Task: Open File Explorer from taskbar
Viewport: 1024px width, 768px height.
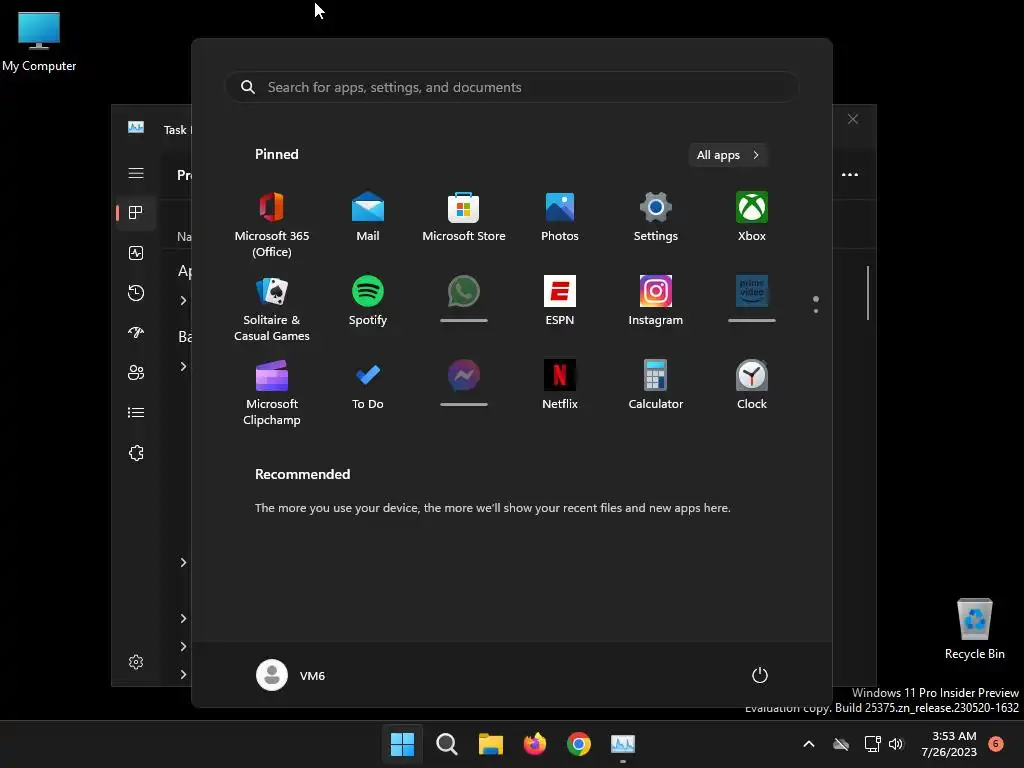Action: coord(490,744)
